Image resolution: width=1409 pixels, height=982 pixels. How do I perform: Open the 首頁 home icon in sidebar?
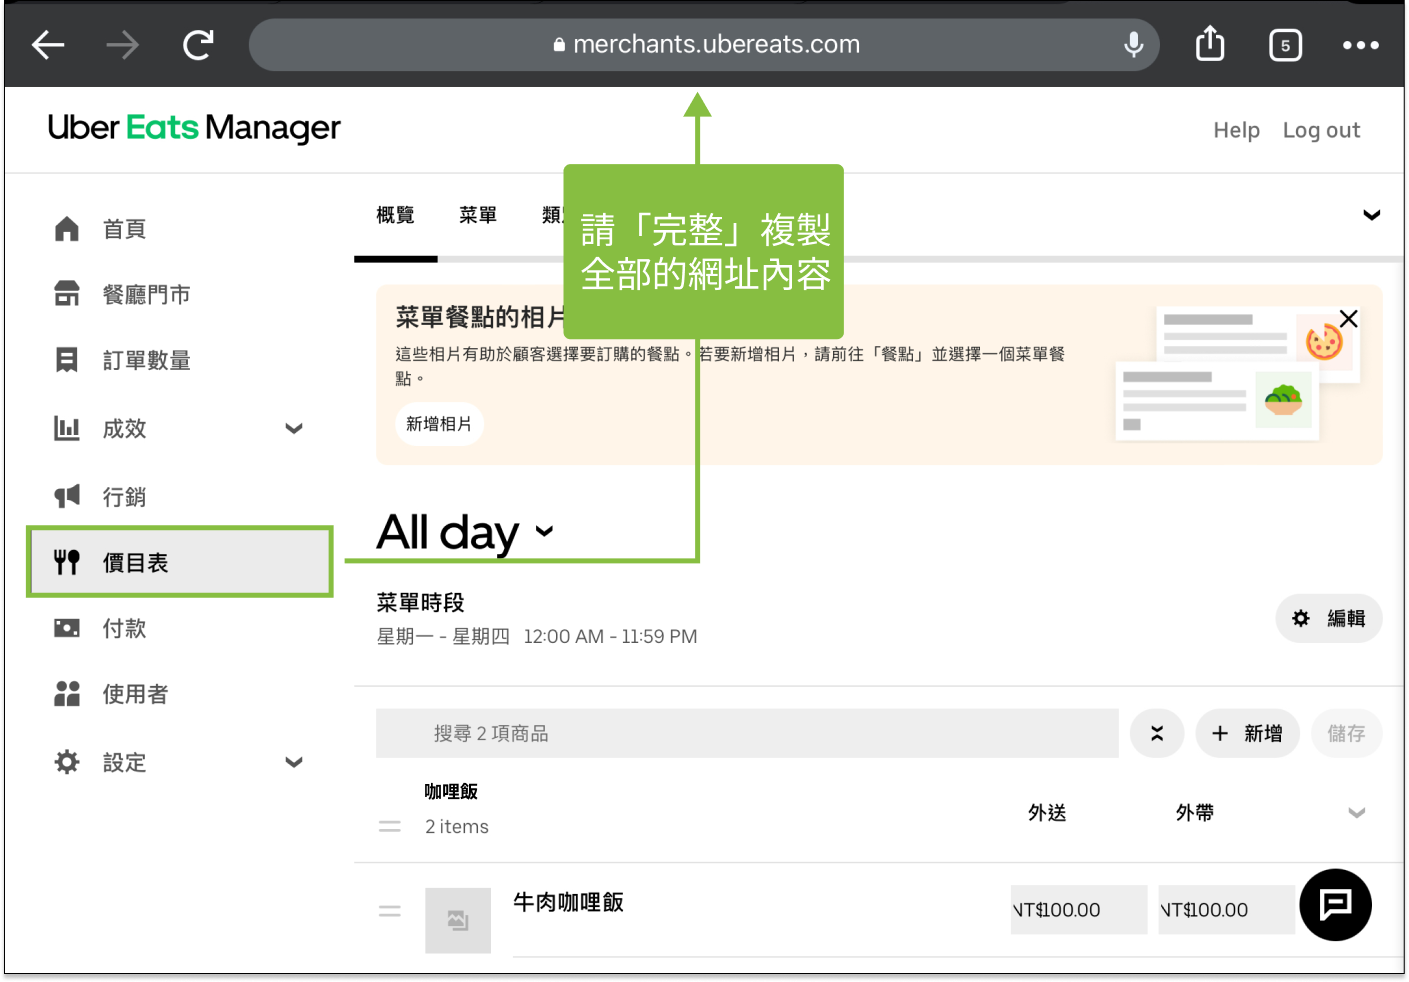point(66,228)
